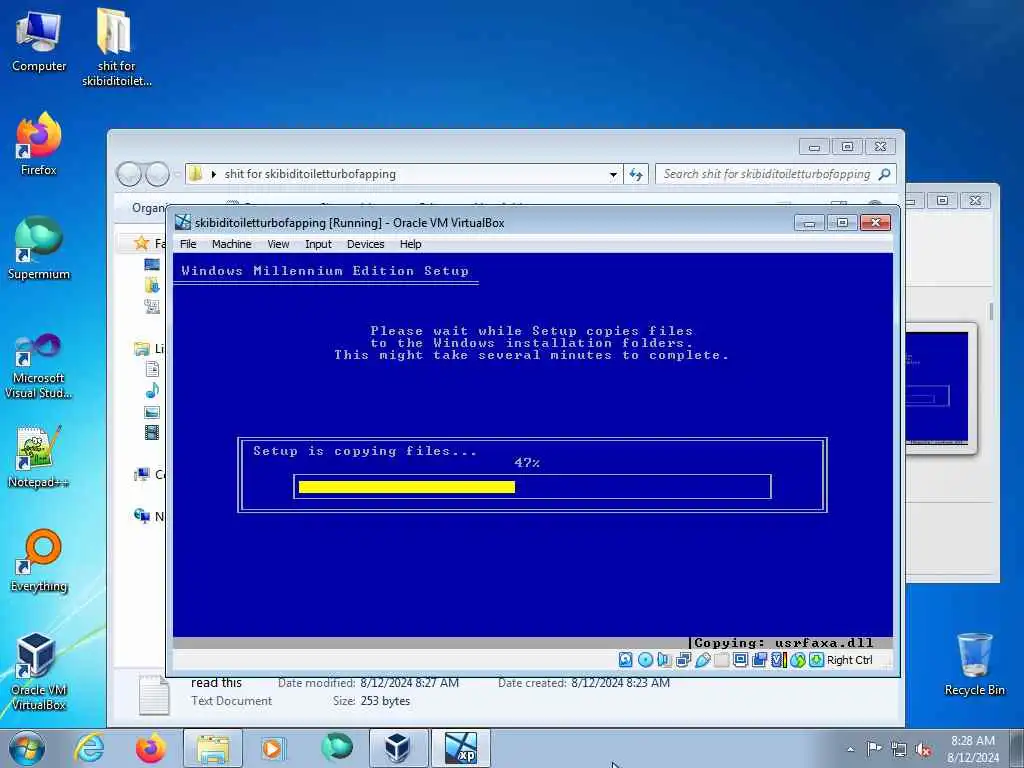Select Libraries in Explorer navigation pane
Screen dimensions: 1024x768
pyautogui.click(x=142, y=349)
